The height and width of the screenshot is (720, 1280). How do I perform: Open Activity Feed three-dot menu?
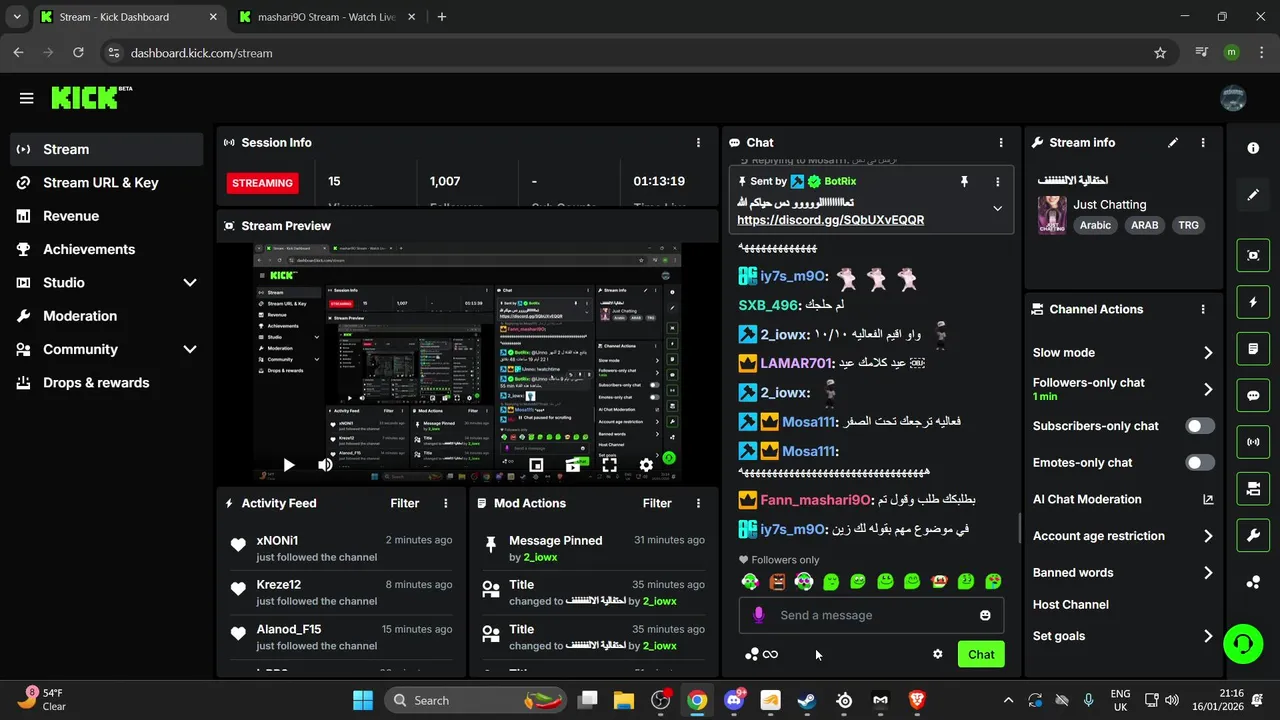click(446, 504)
